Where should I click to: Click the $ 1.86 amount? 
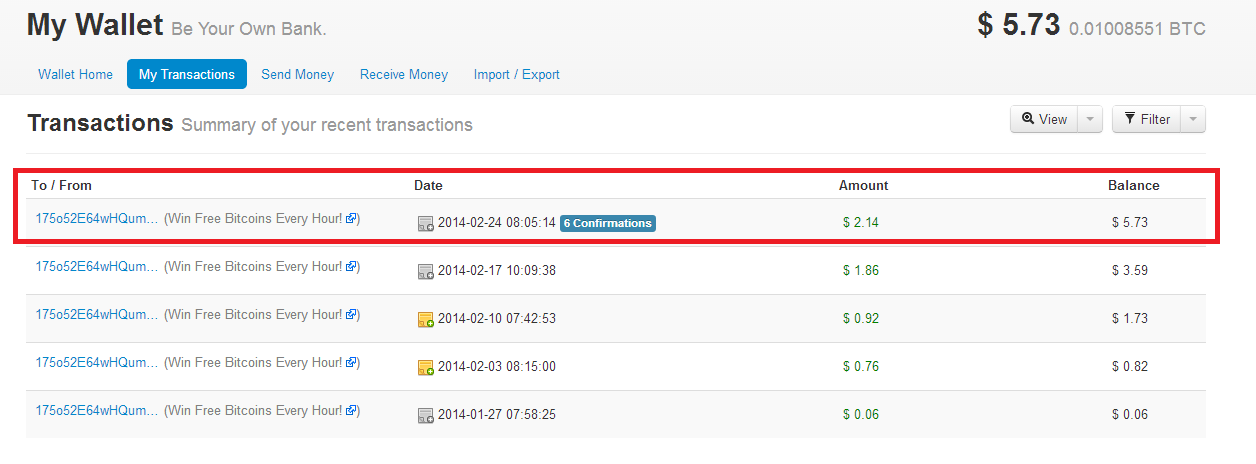click(861, 270)
